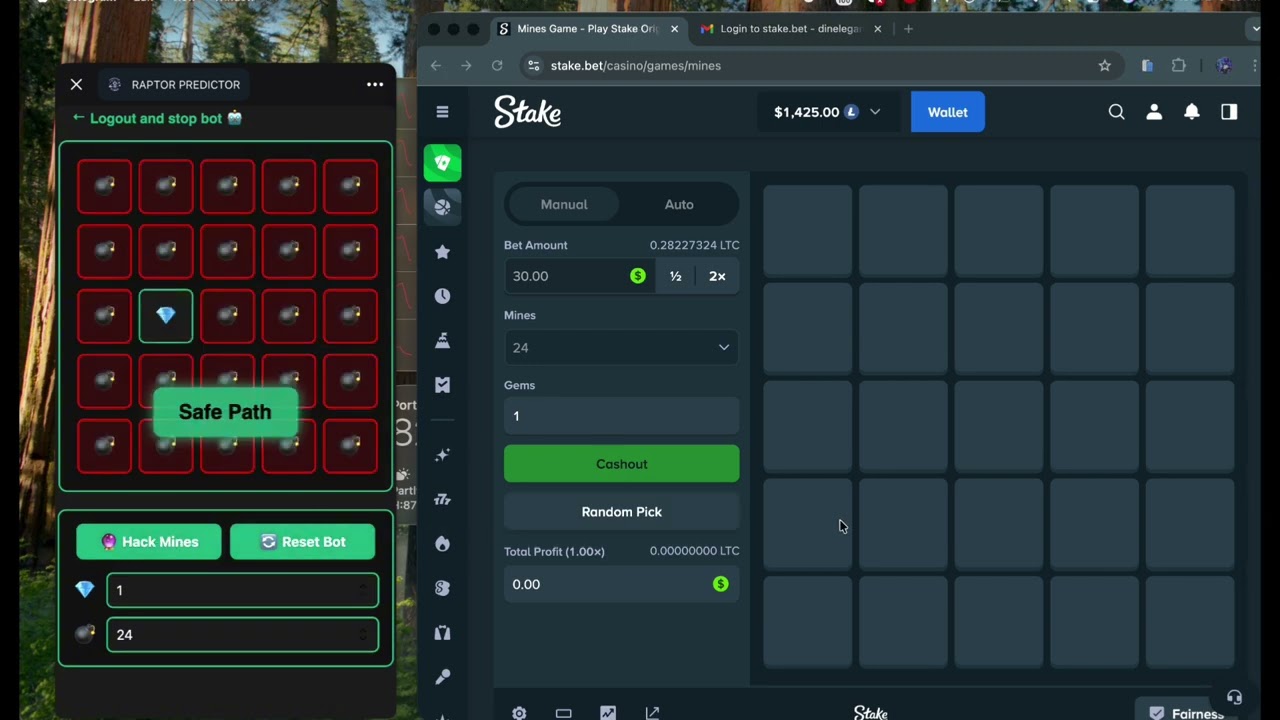Click the green Cashout button
The height and width of the screenshot is (720, 1280).
tap(621, 464)
